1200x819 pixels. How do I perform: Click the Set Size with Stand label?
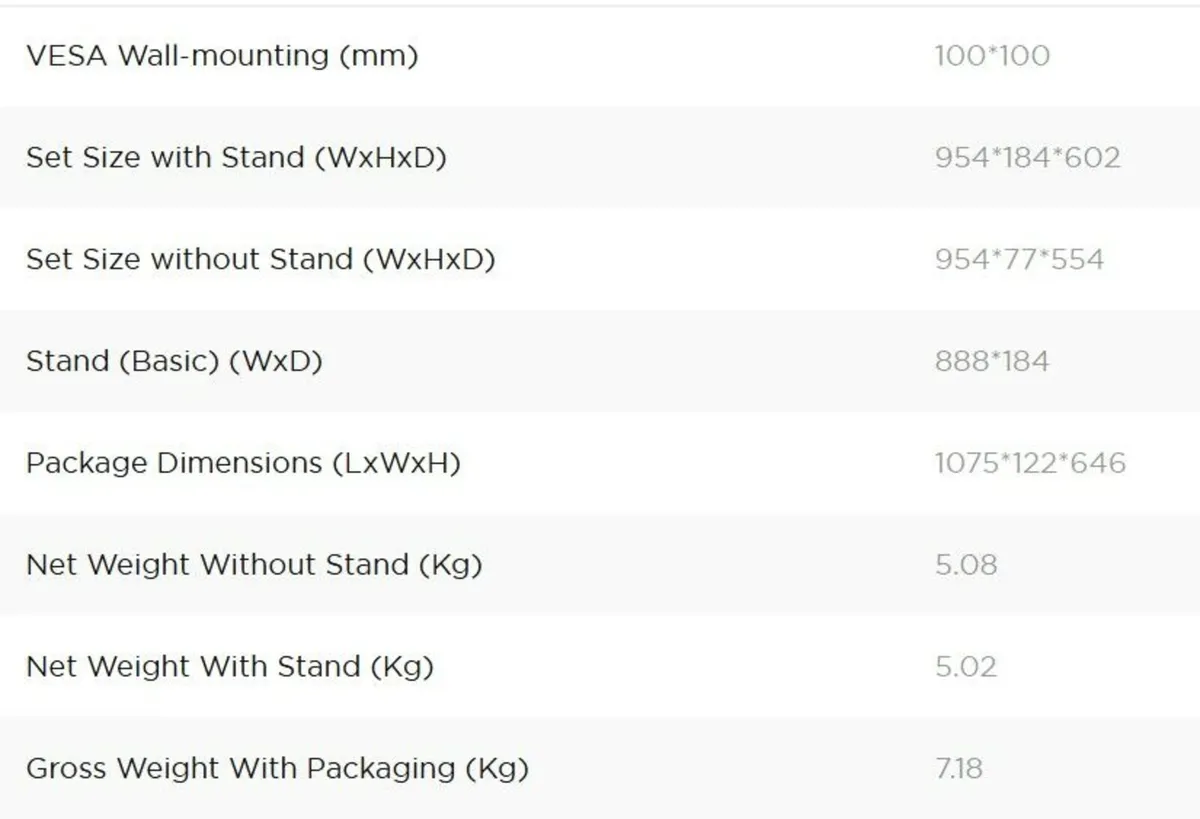click(236, 157)
